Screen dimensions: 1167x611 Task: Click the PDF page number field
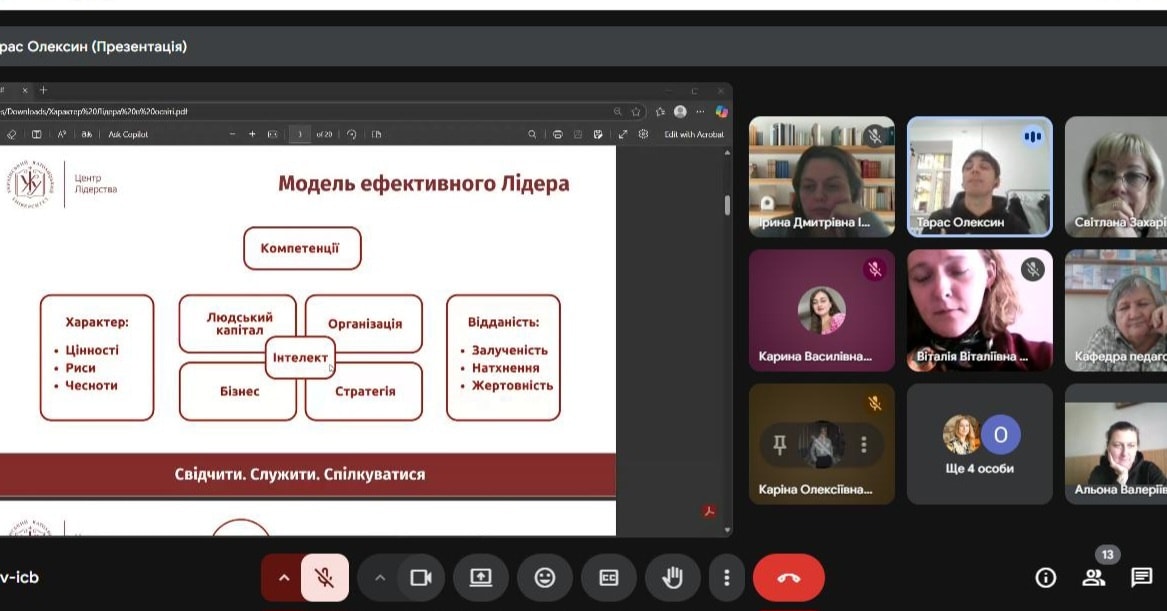click(x=300, y=135)
